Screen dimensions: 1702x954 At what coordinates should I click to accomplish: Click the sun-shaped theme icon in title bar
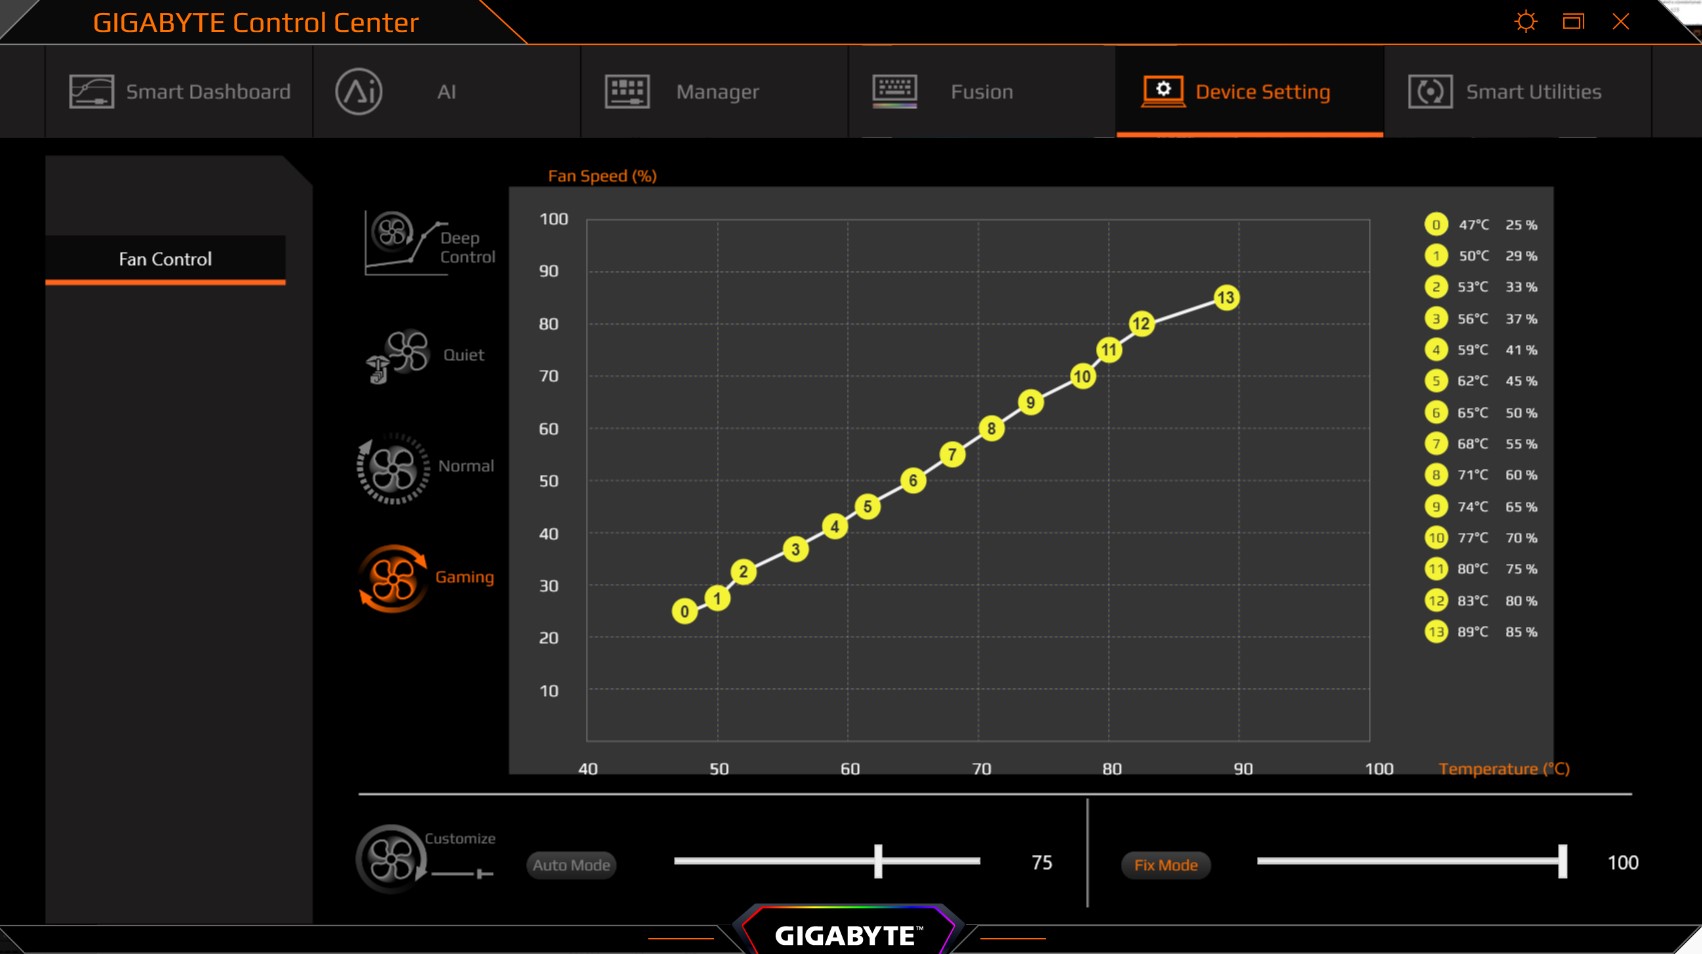coord(1525,21)
